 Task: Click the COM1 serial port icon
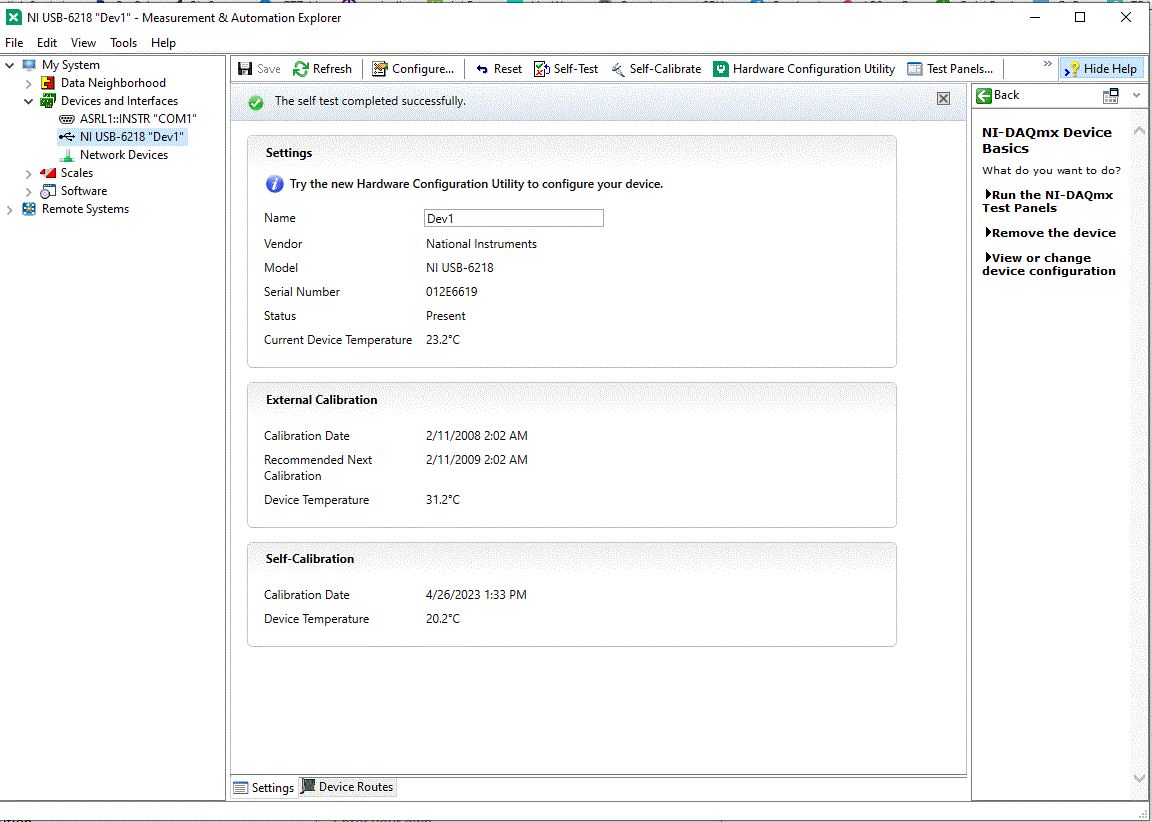click(67, 119)
